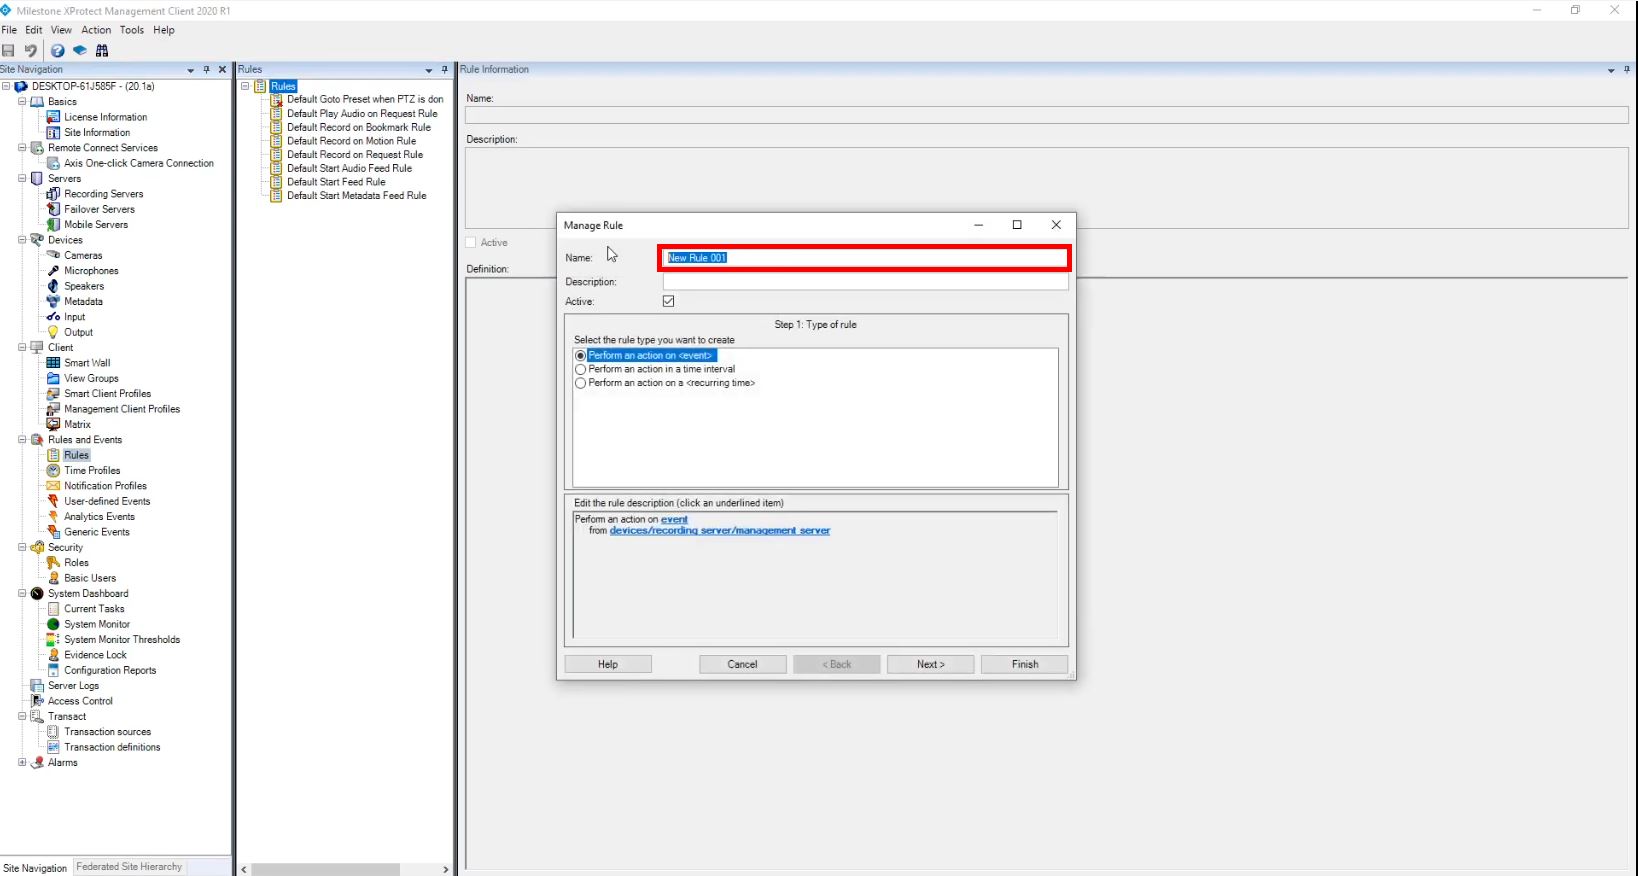The width and height of the screenshot is (1638, 876).
Task: Collapse the Security tree node
Action: [x=22, y=548]
